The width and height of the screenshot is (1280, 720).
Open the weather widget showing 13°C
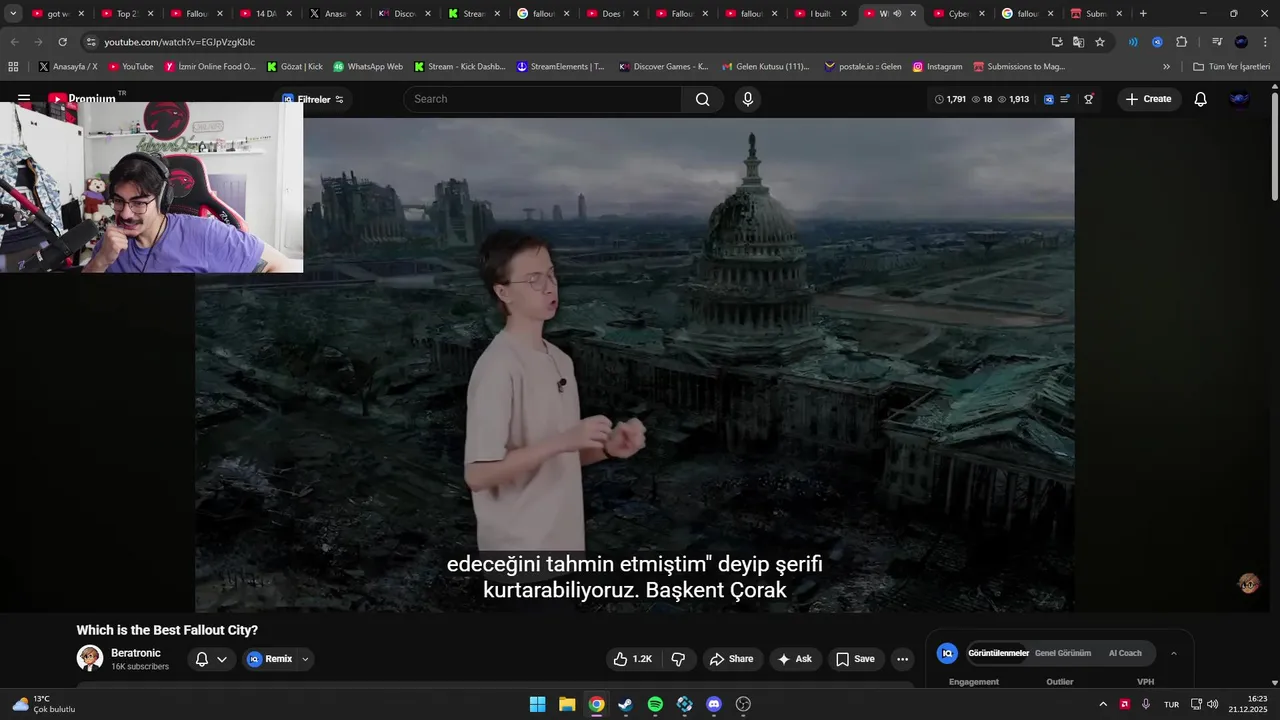[x=44, y=704]
